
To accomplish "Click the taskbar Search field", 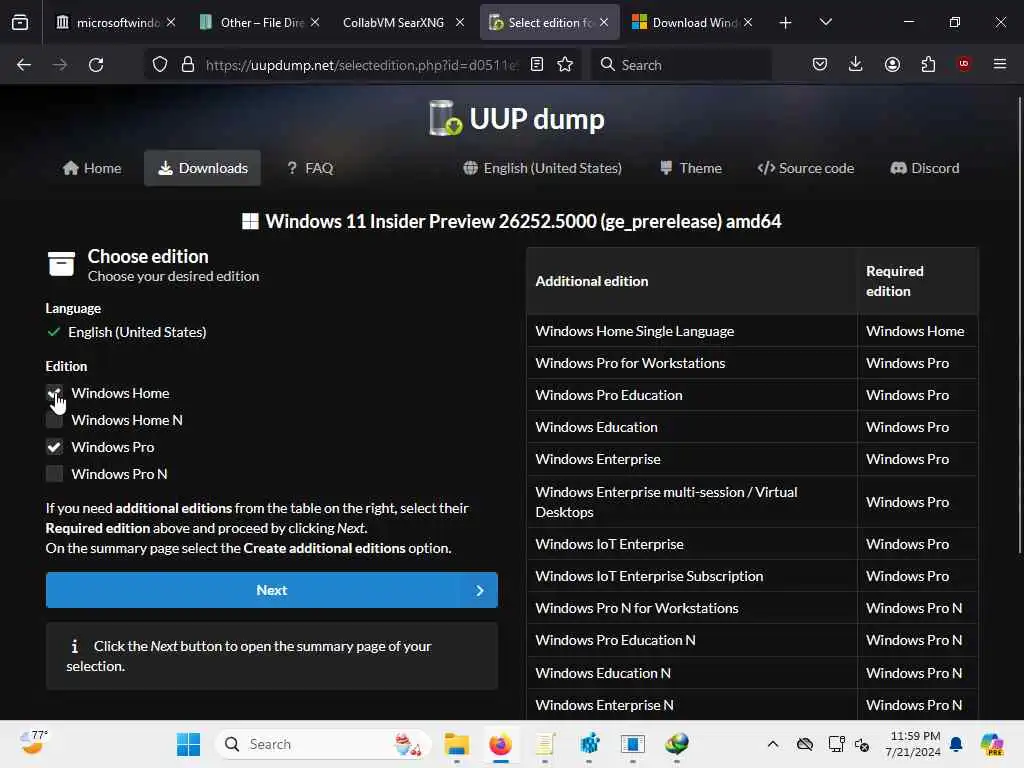I will pyautogui.click(x=323, y=744).
